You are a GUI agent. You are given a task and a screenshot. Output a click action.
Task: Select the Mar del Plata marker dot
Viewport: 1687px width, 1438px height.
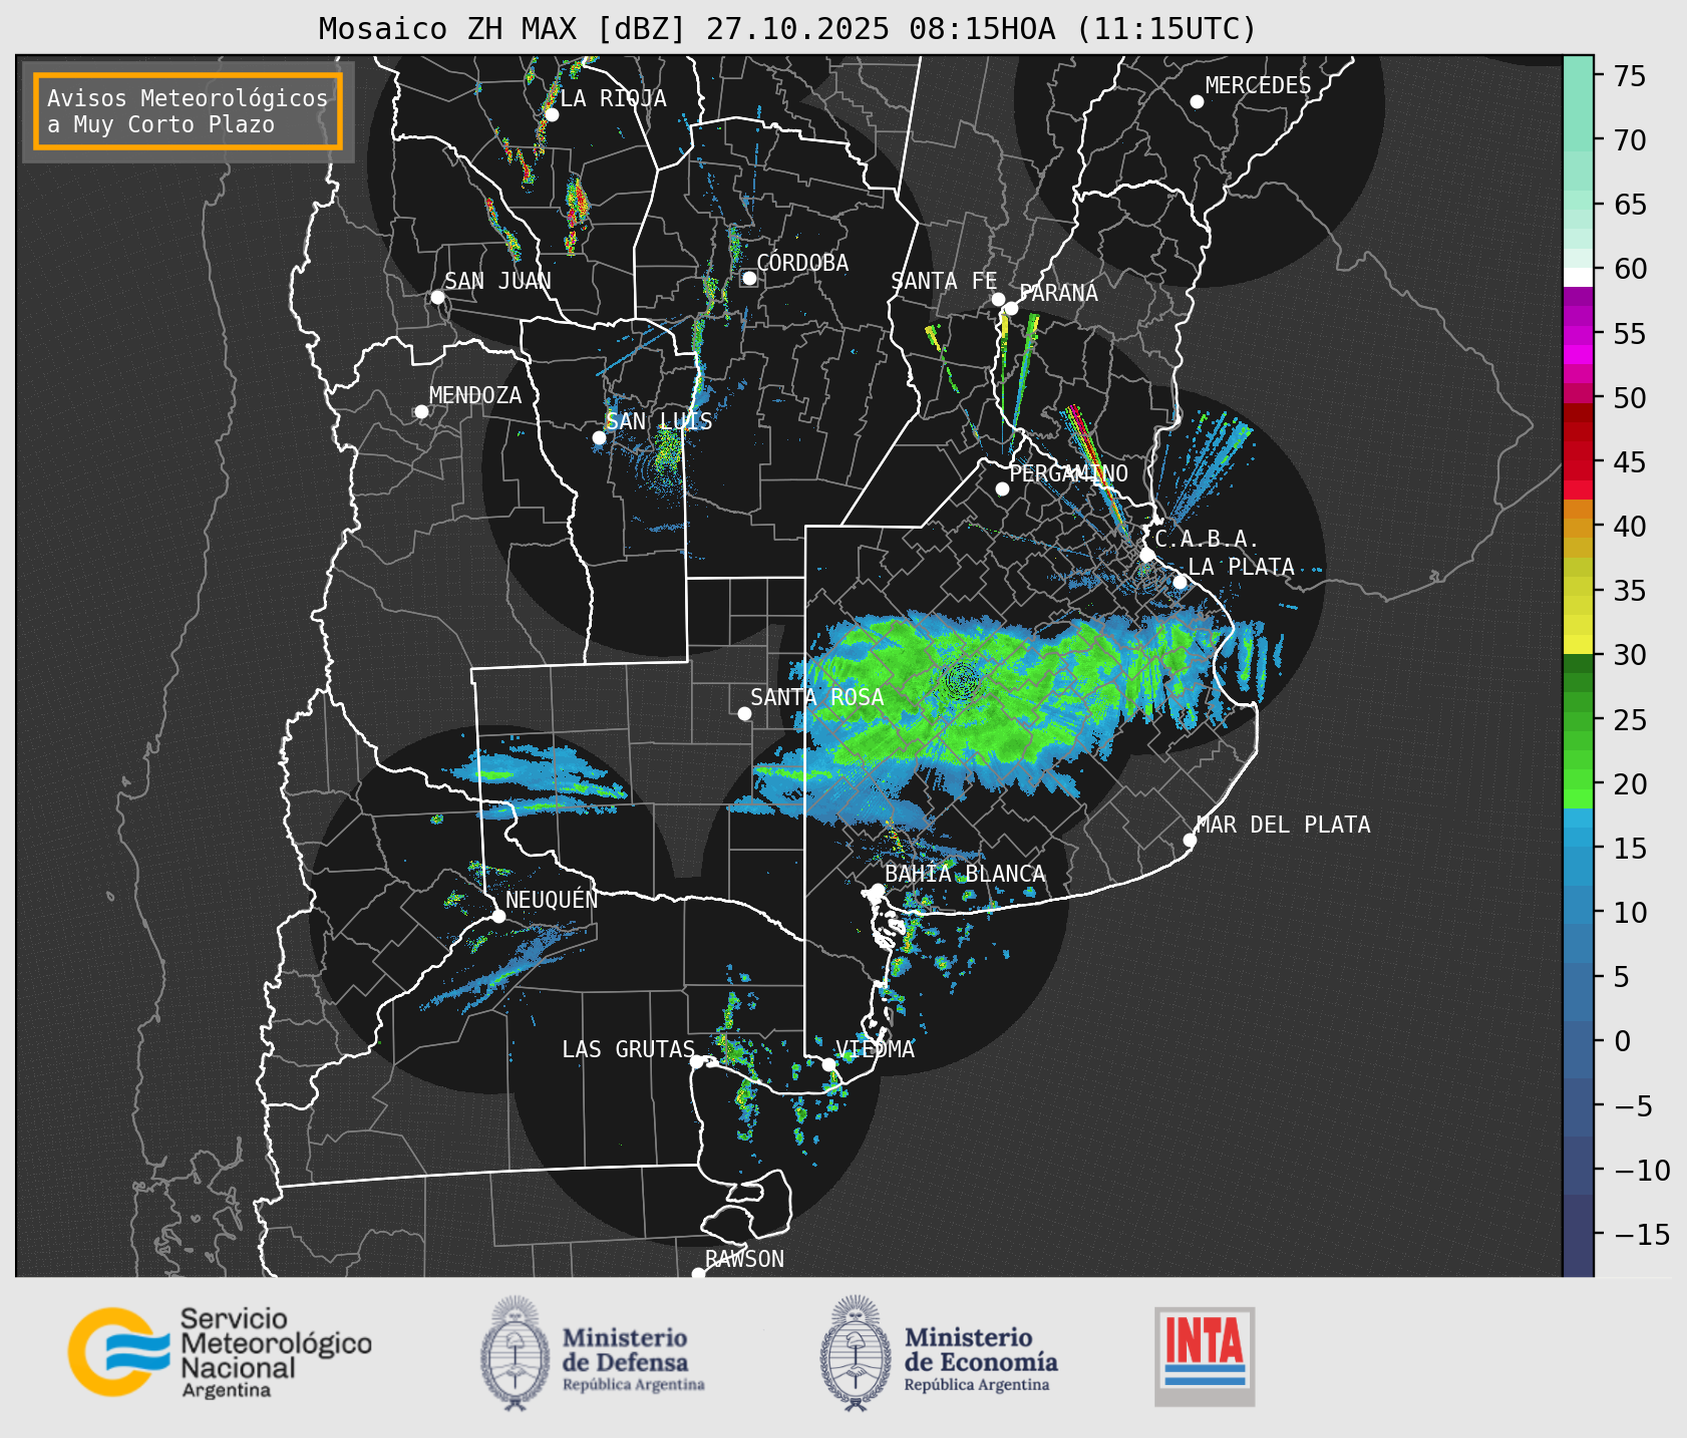[x=1190, y=840]
